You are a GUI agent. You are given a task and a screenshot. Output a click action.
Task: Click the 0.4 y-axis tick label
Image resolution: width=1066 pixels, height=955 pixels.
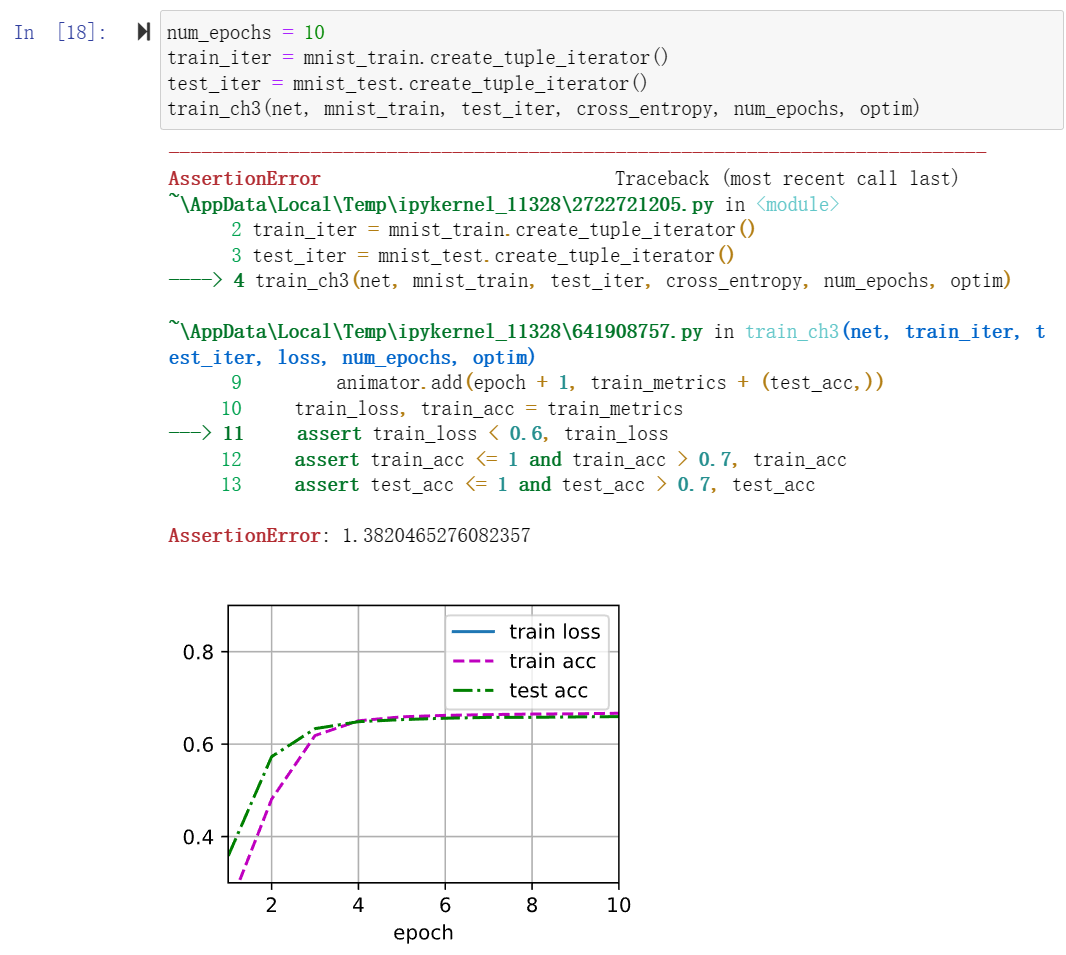(x=198, y=837)
